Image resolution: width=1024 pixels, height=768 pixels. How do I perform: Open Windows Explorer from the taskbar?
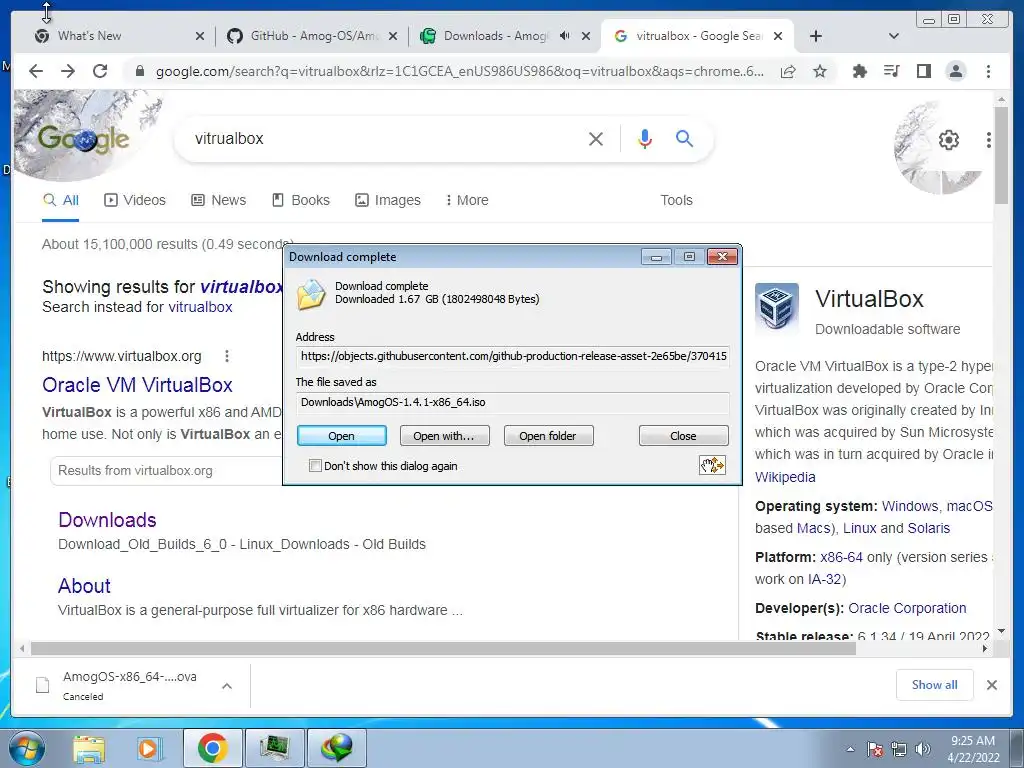click(x=89, y=748)
